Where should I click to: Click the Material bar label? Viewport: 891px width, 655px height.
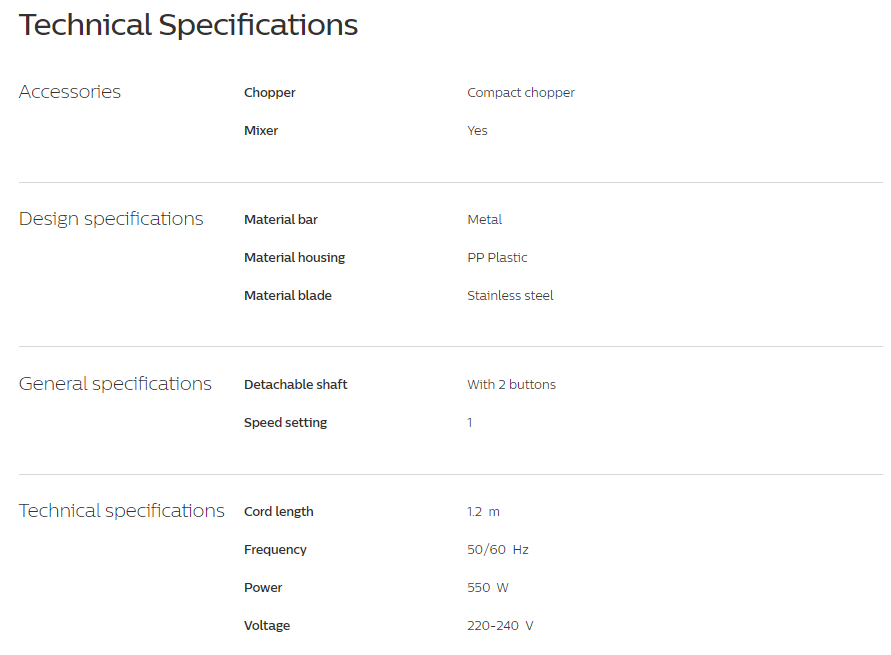point(281,220)
